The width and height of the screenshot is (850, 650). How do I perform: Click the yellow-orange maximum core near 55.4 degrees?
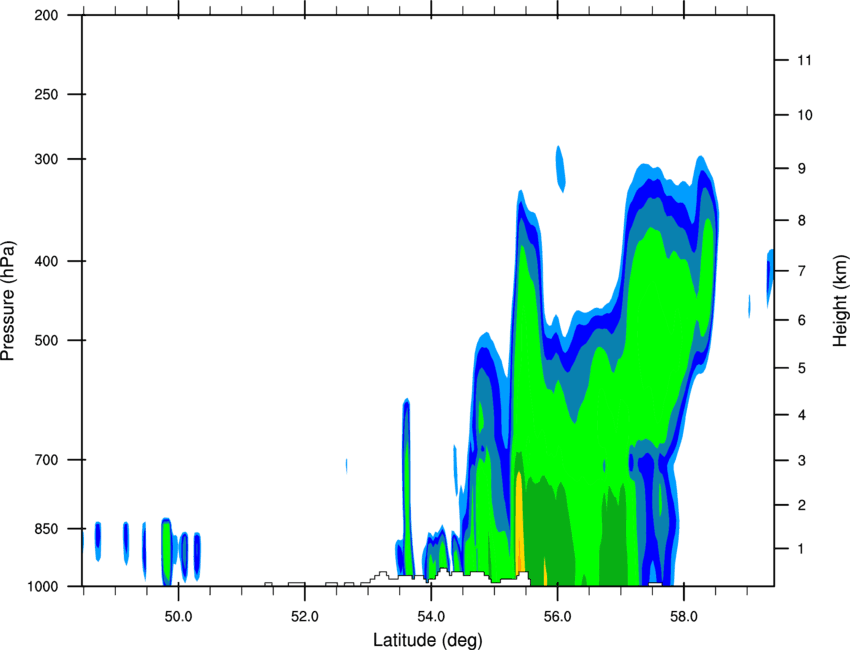[x=519, y=522]
